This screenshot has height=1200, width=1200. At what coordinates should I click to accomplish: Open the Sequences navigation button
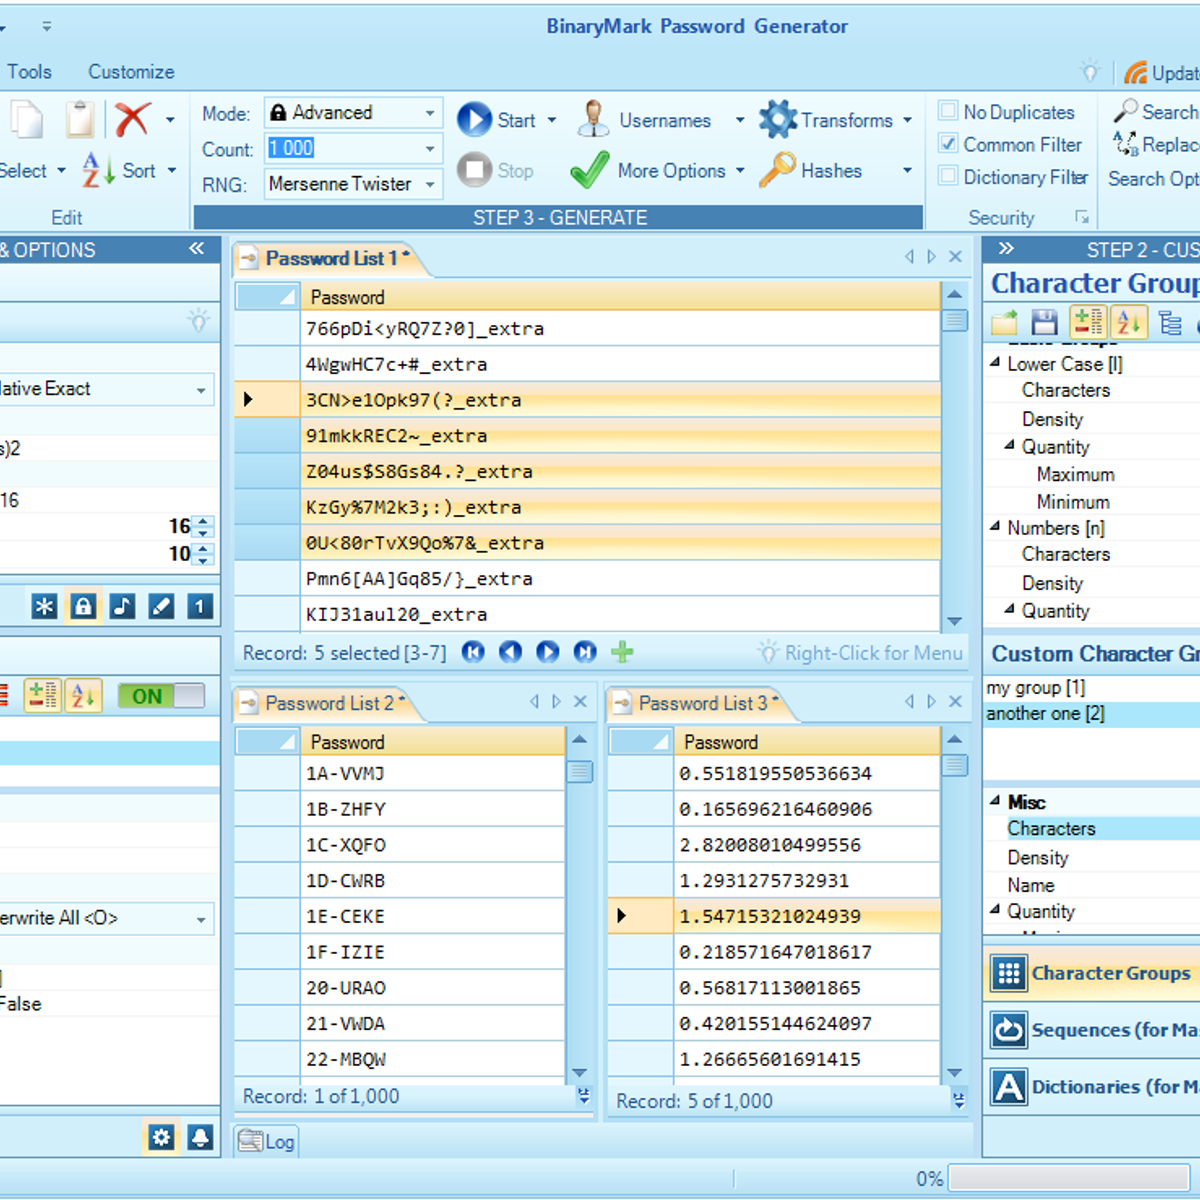pos(1093,1030)
